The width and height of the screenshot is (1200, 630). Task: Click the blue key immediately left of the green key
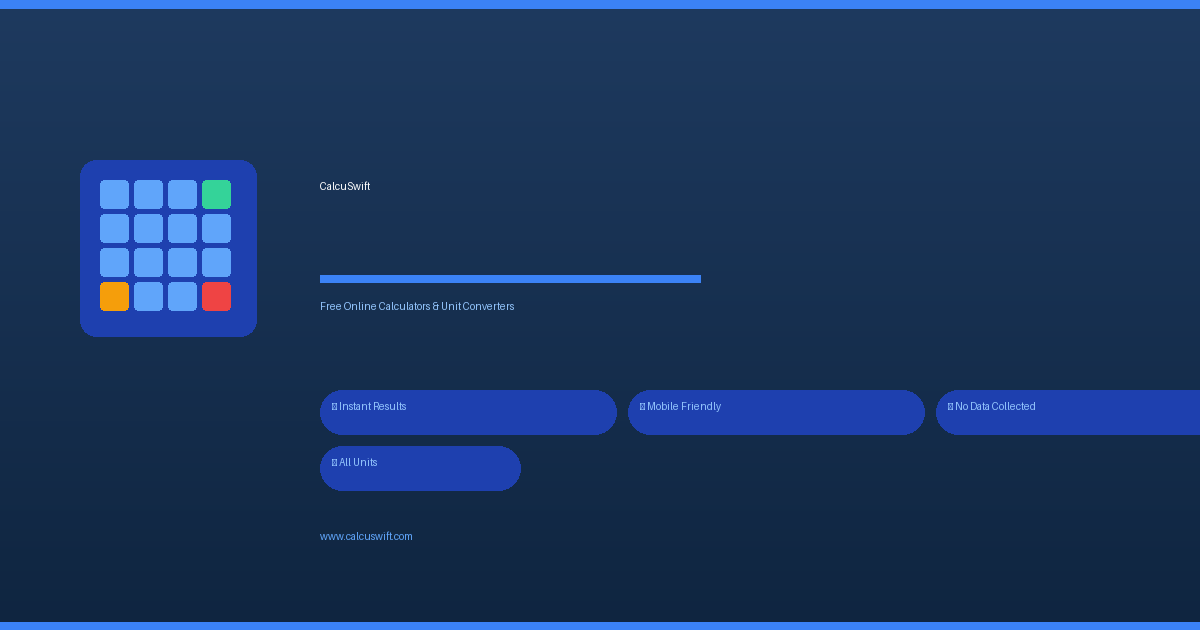tap(182, 194)
